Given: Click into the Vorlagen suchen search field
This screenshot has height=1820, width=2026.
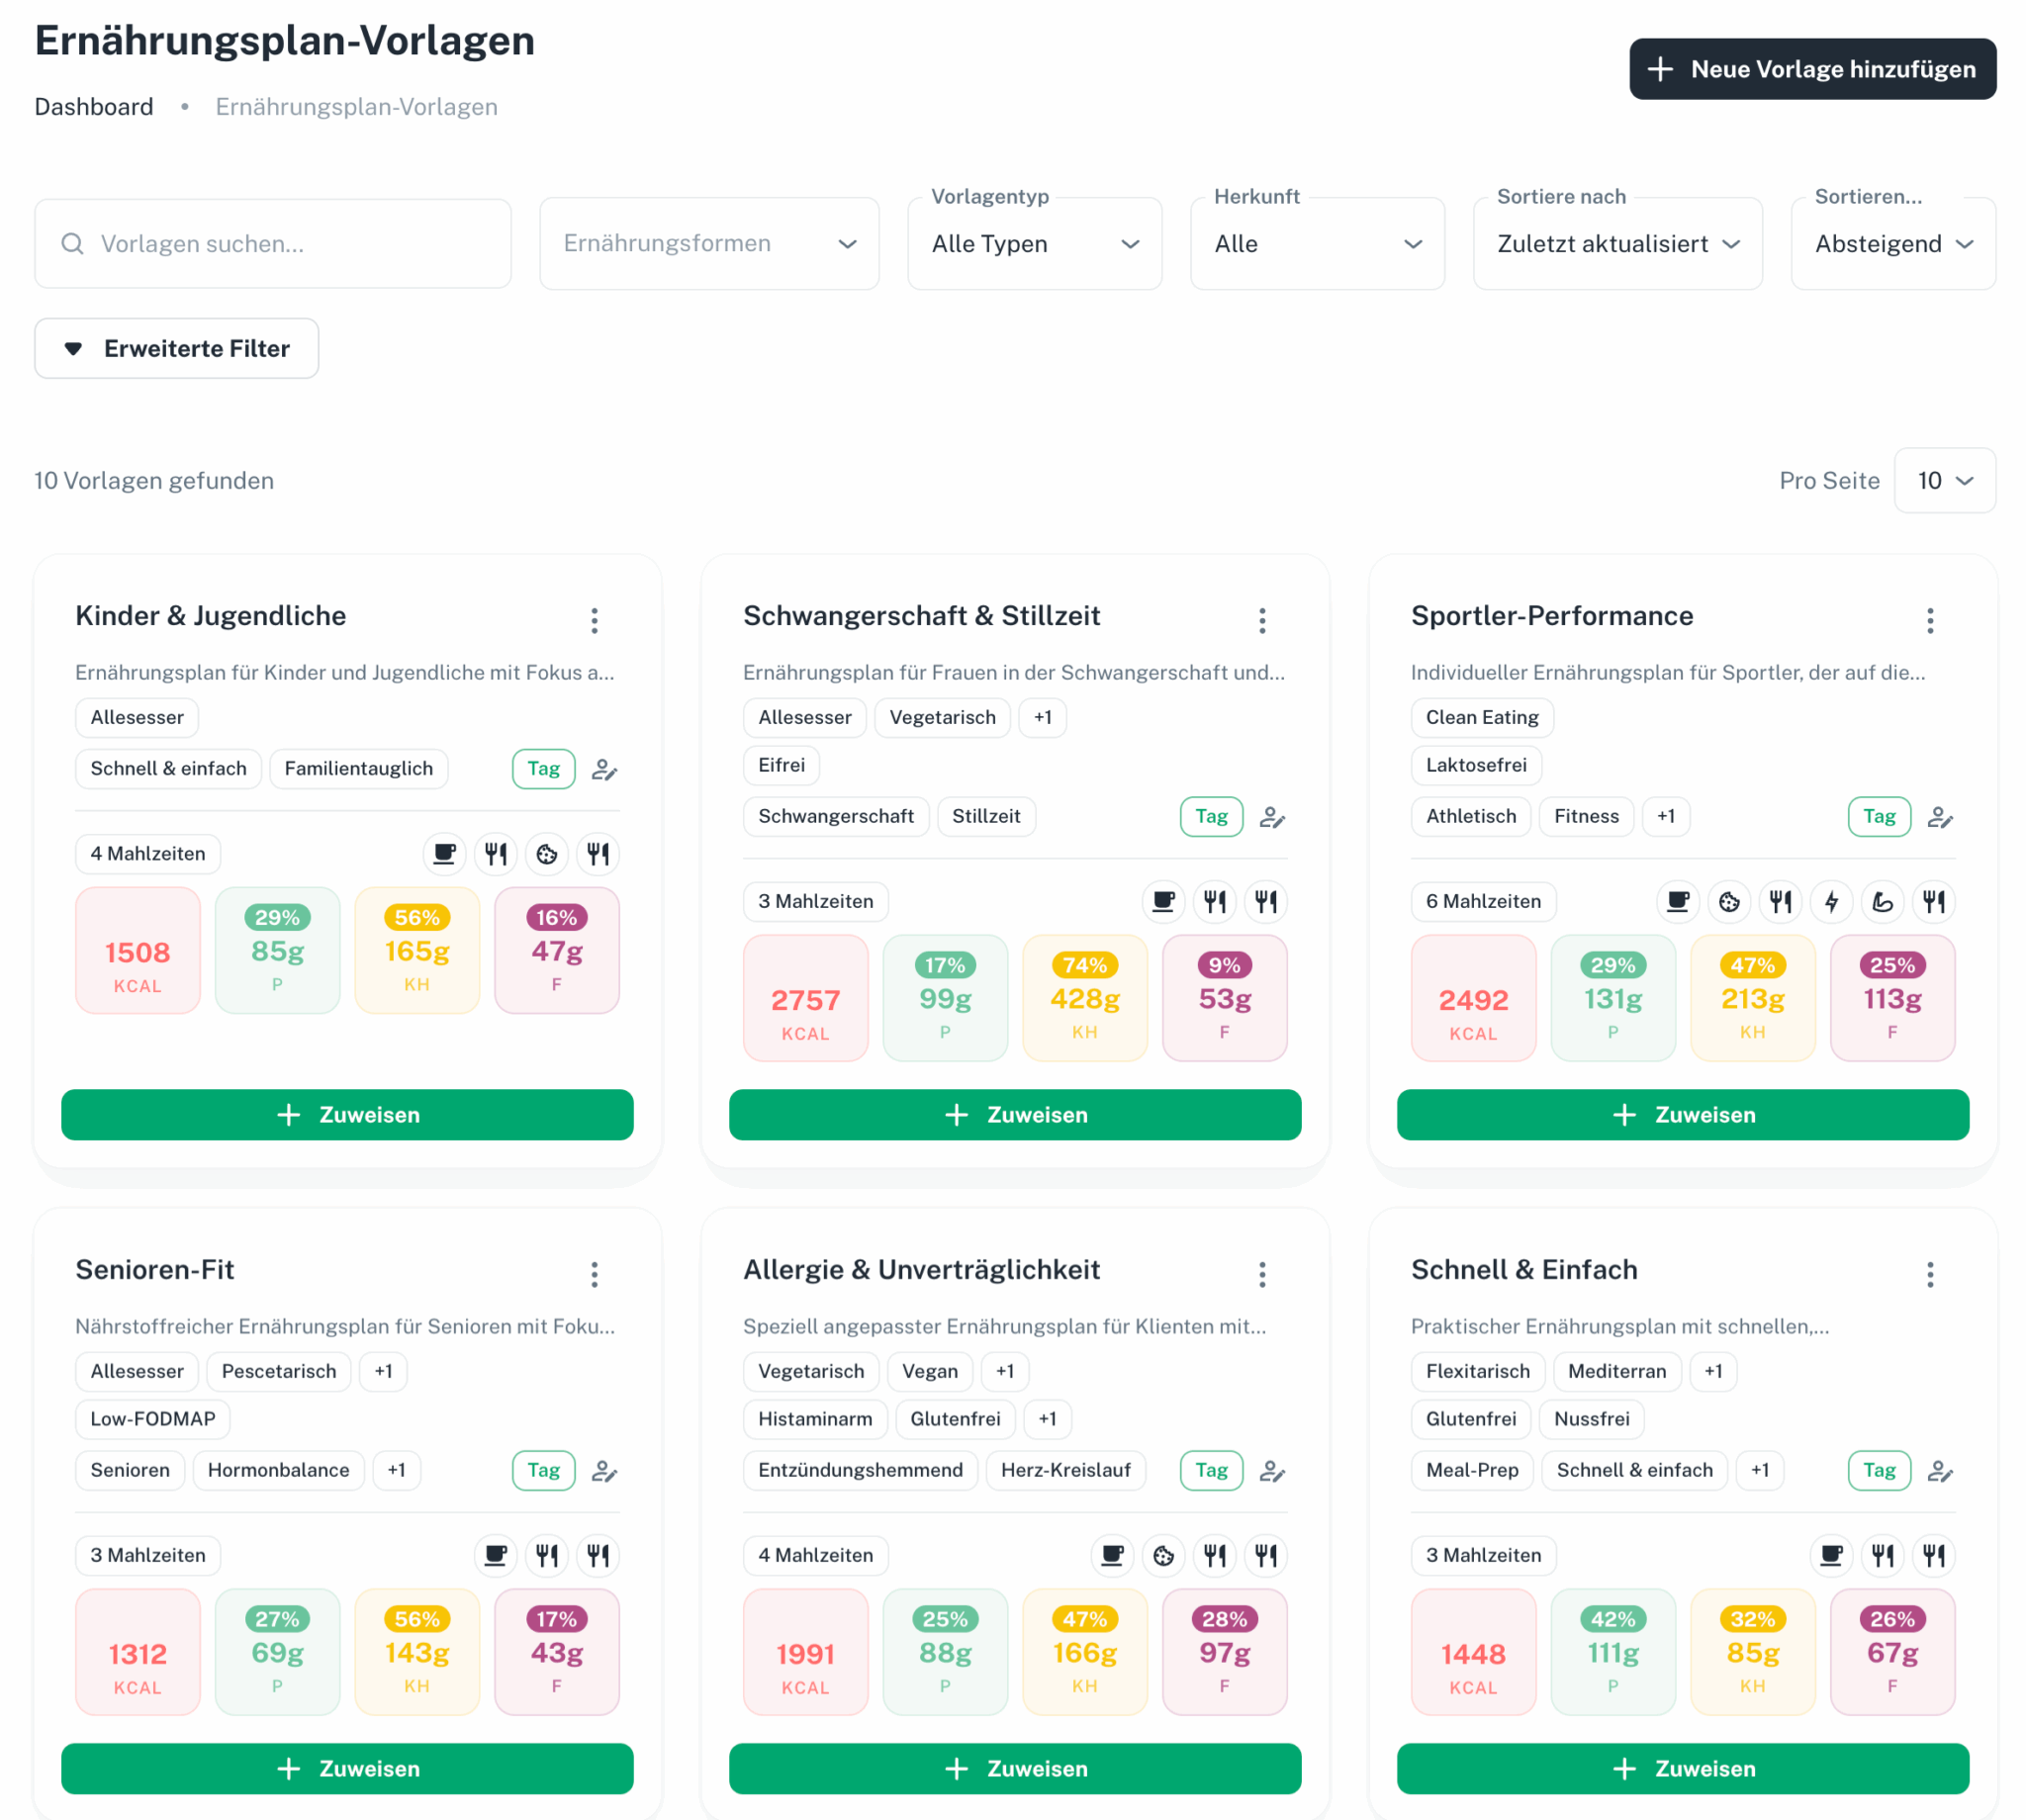Looking at the screenshot, I should (272, 243).
